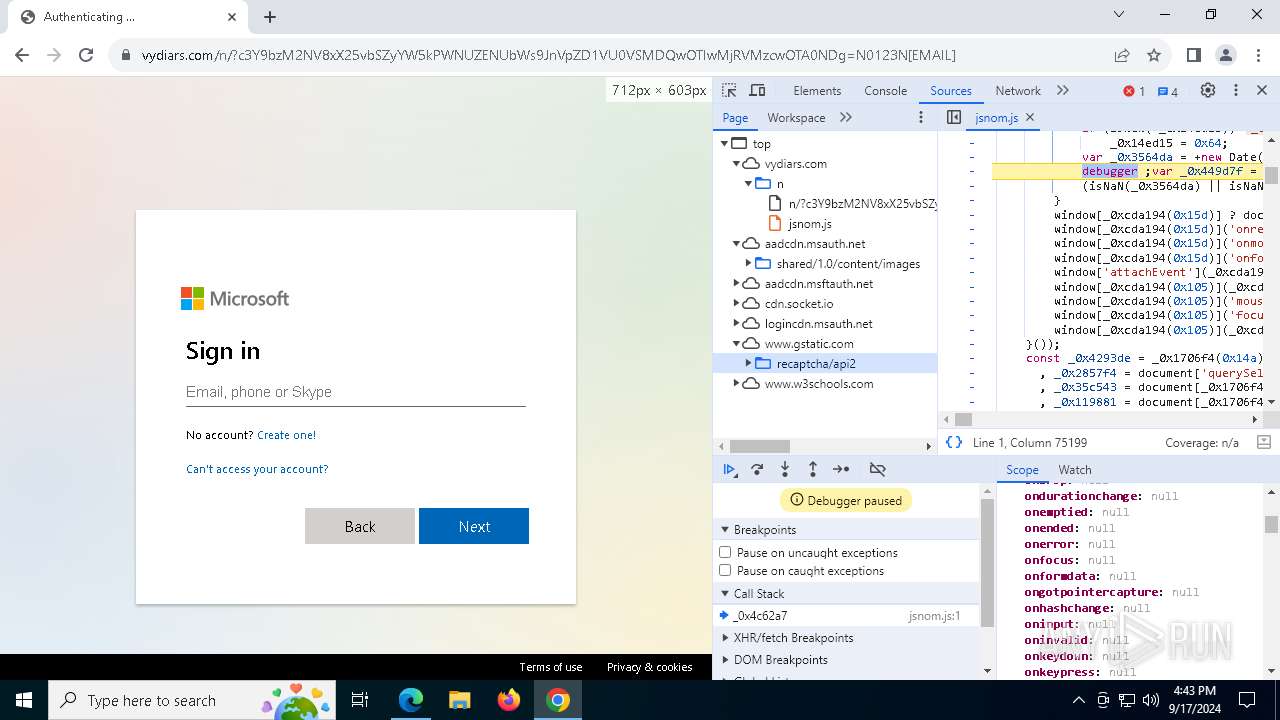Open the Sources navigator three-dot menu

point(921,117)
